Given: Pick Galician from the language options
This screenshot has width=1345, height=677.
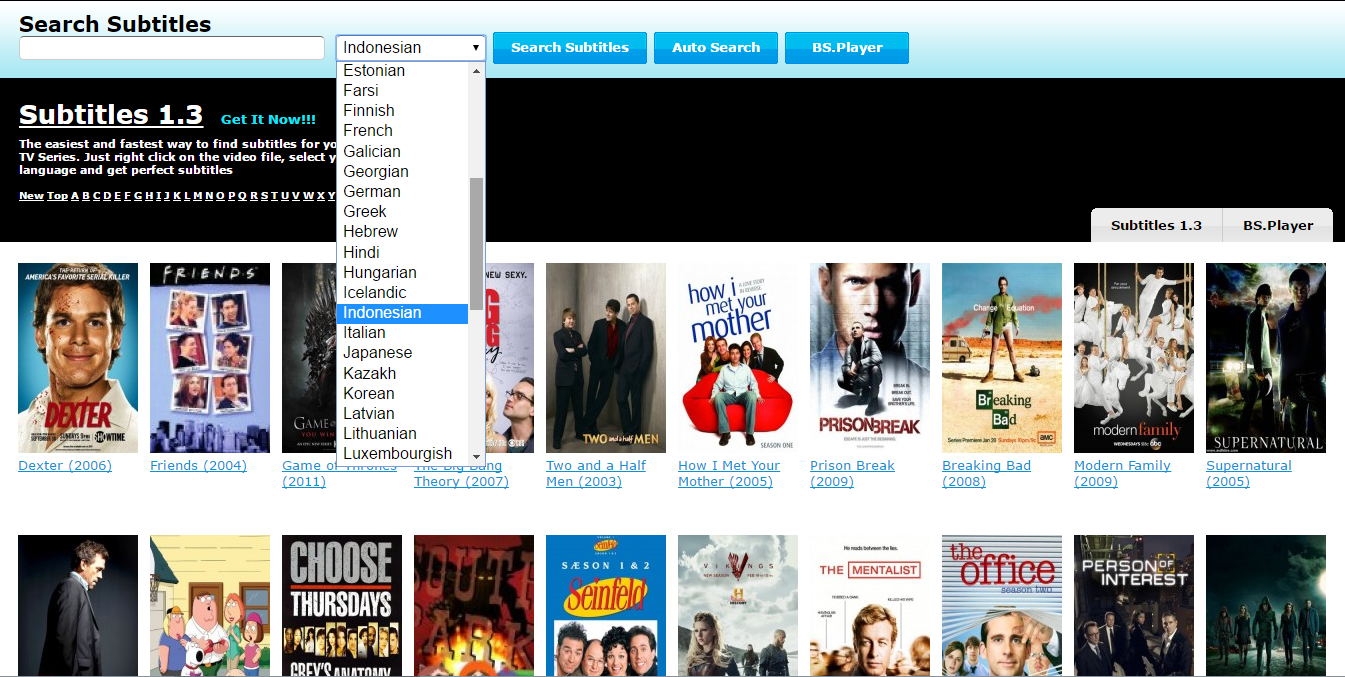Looking at the screenshot, I should pos(403,152).
